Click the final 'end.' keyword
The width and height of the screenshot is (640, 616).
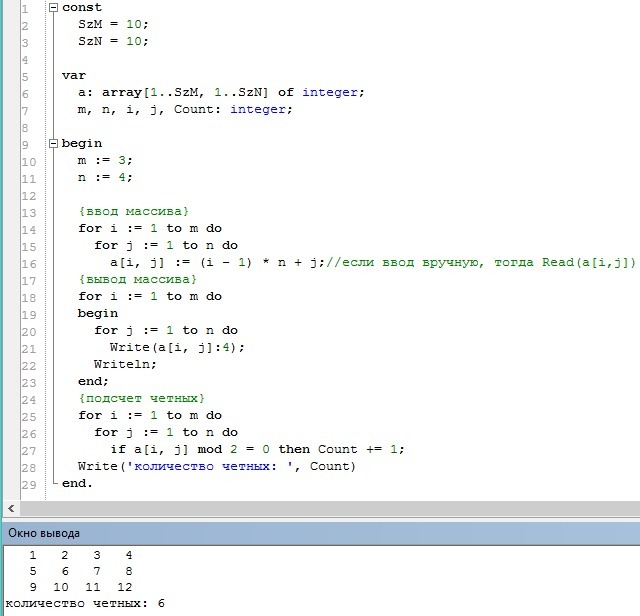click(77, 483)
